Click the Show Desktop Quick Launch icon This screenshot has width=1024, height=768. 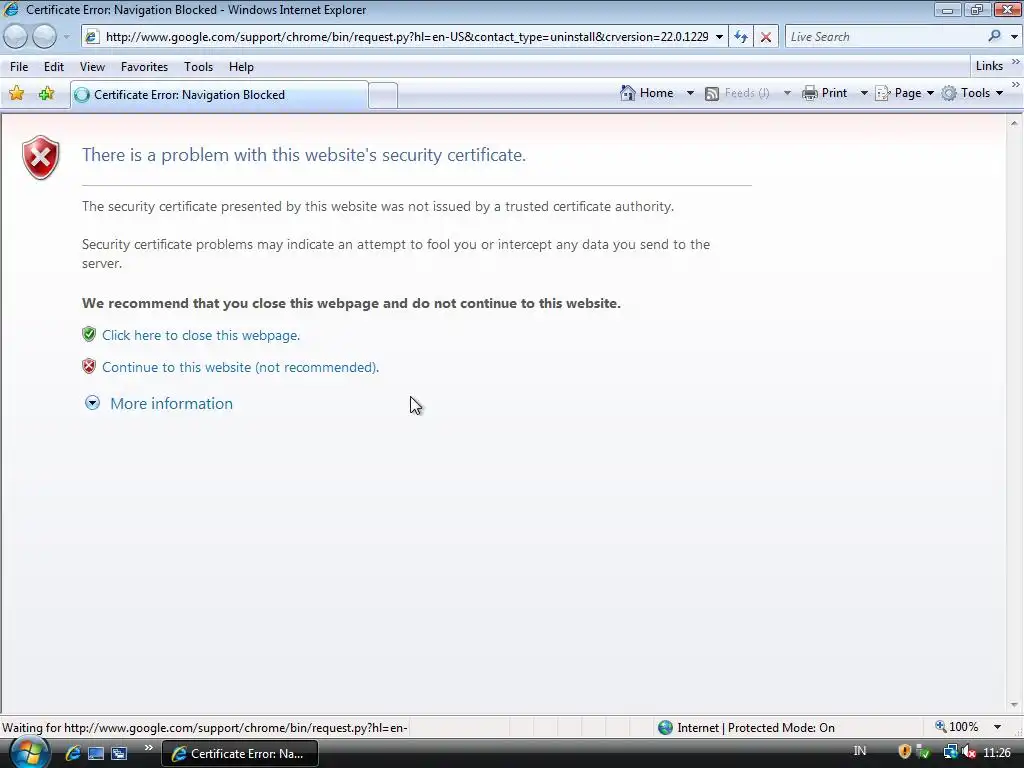tap(96, 754)
